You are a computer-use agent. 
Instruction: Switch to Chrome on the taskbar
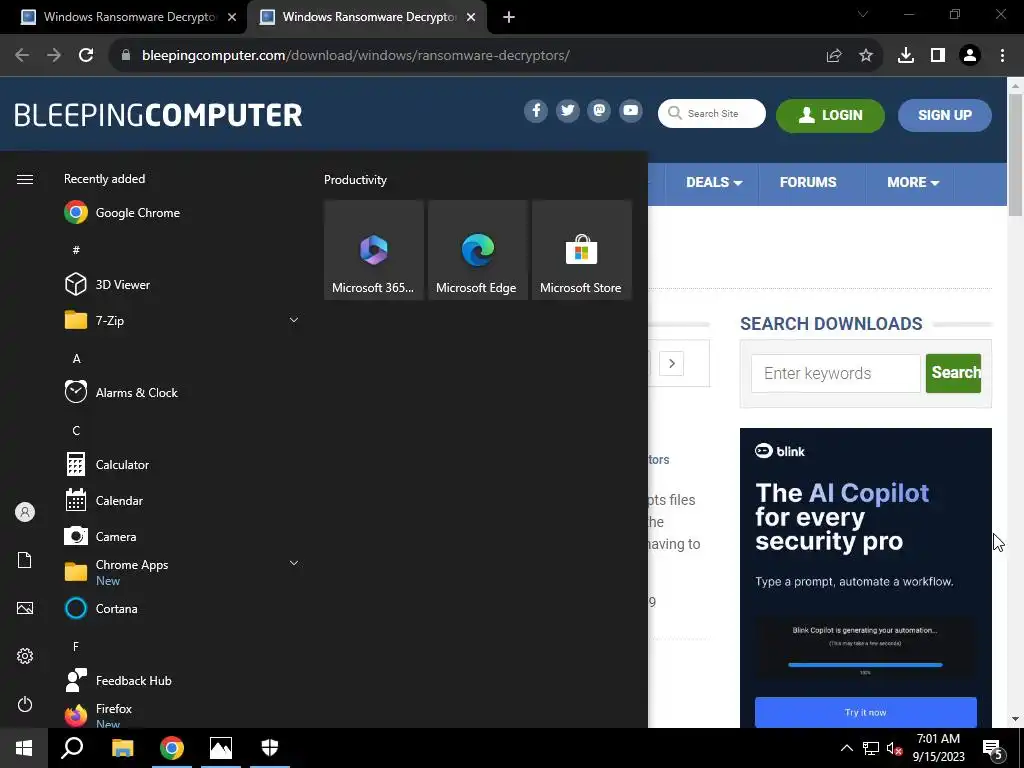tap(172, 748)
